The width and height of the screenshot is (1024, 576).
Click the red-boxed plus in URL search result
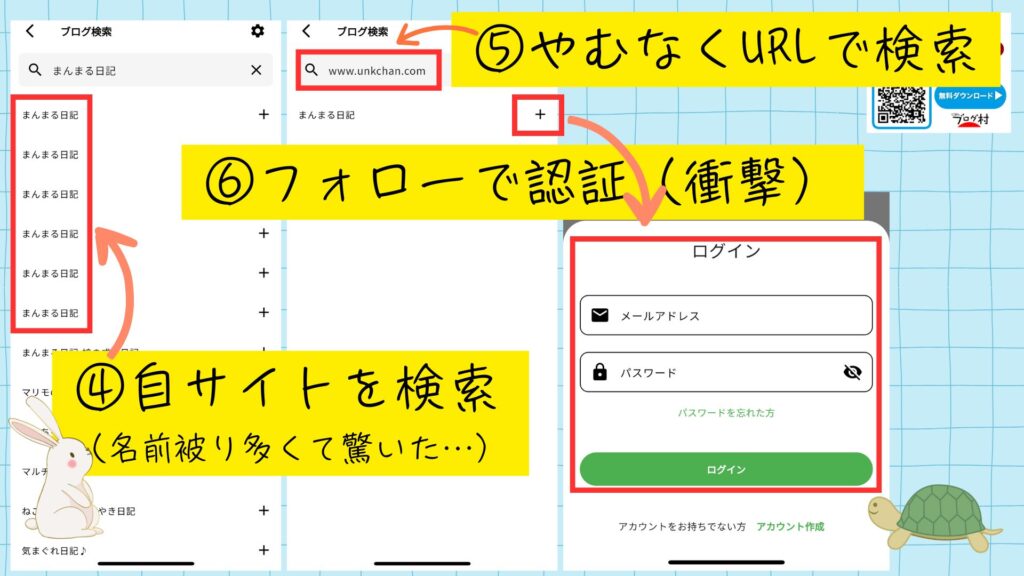click(x=540, y=115)
